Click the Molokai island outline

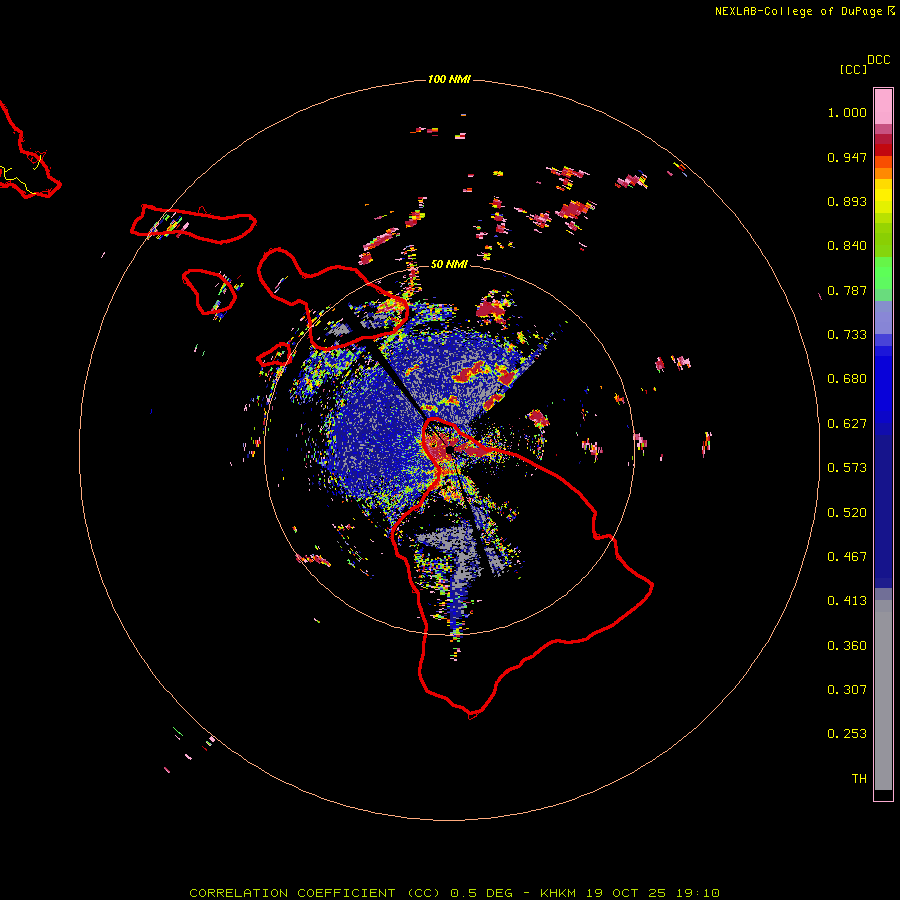coord(193,224)
